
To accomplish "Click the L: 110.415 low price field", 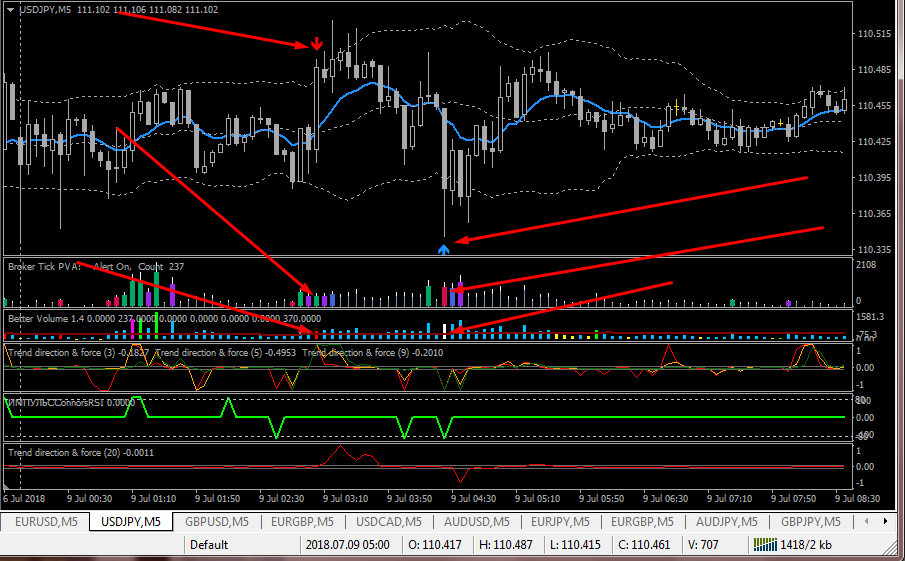I will pyautogui.click(x=575, y=545).
